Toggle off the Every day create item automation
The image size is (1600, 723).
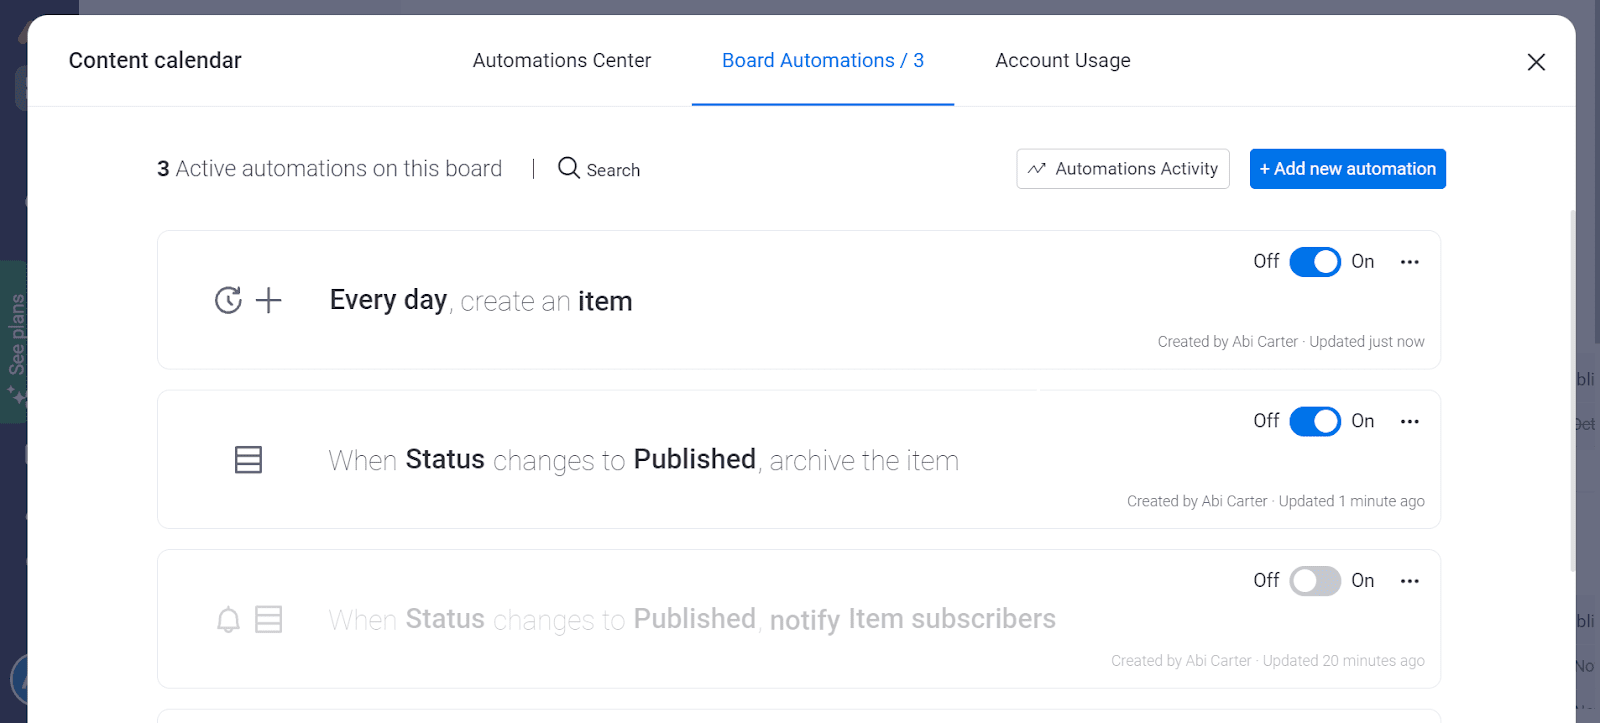pyautogui.click(x=1315, y=262)
